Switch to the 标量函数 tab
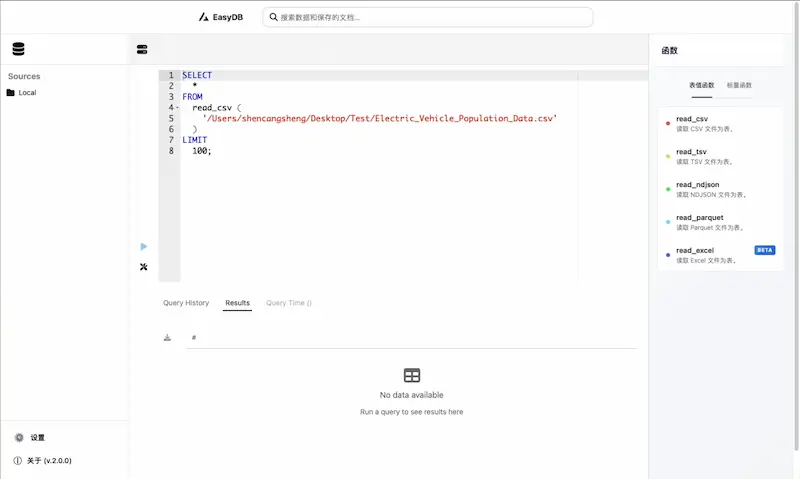 coord(739,86)
